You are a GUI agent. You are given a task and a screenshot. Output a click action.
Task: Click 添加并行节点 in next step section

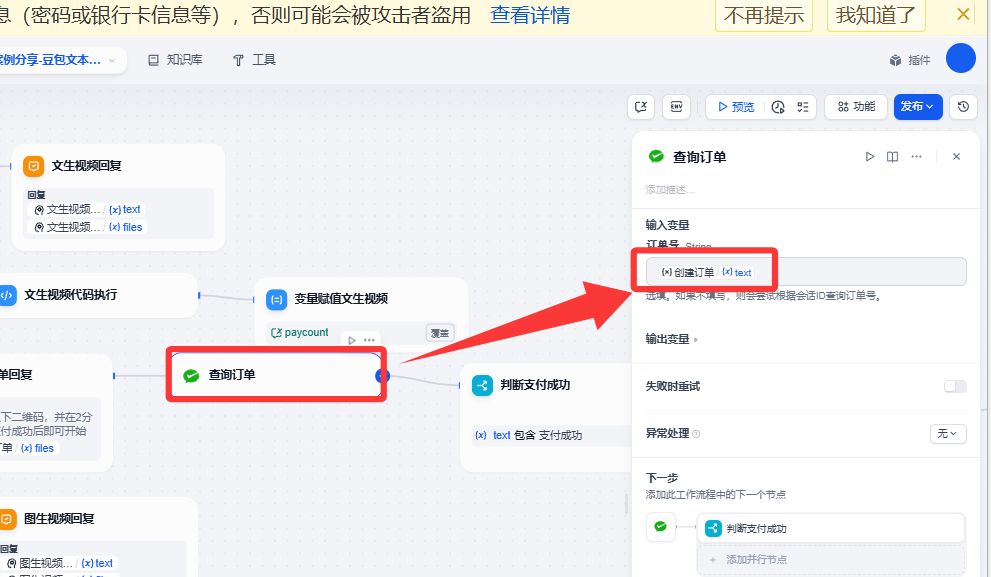(x=831, y=560)
